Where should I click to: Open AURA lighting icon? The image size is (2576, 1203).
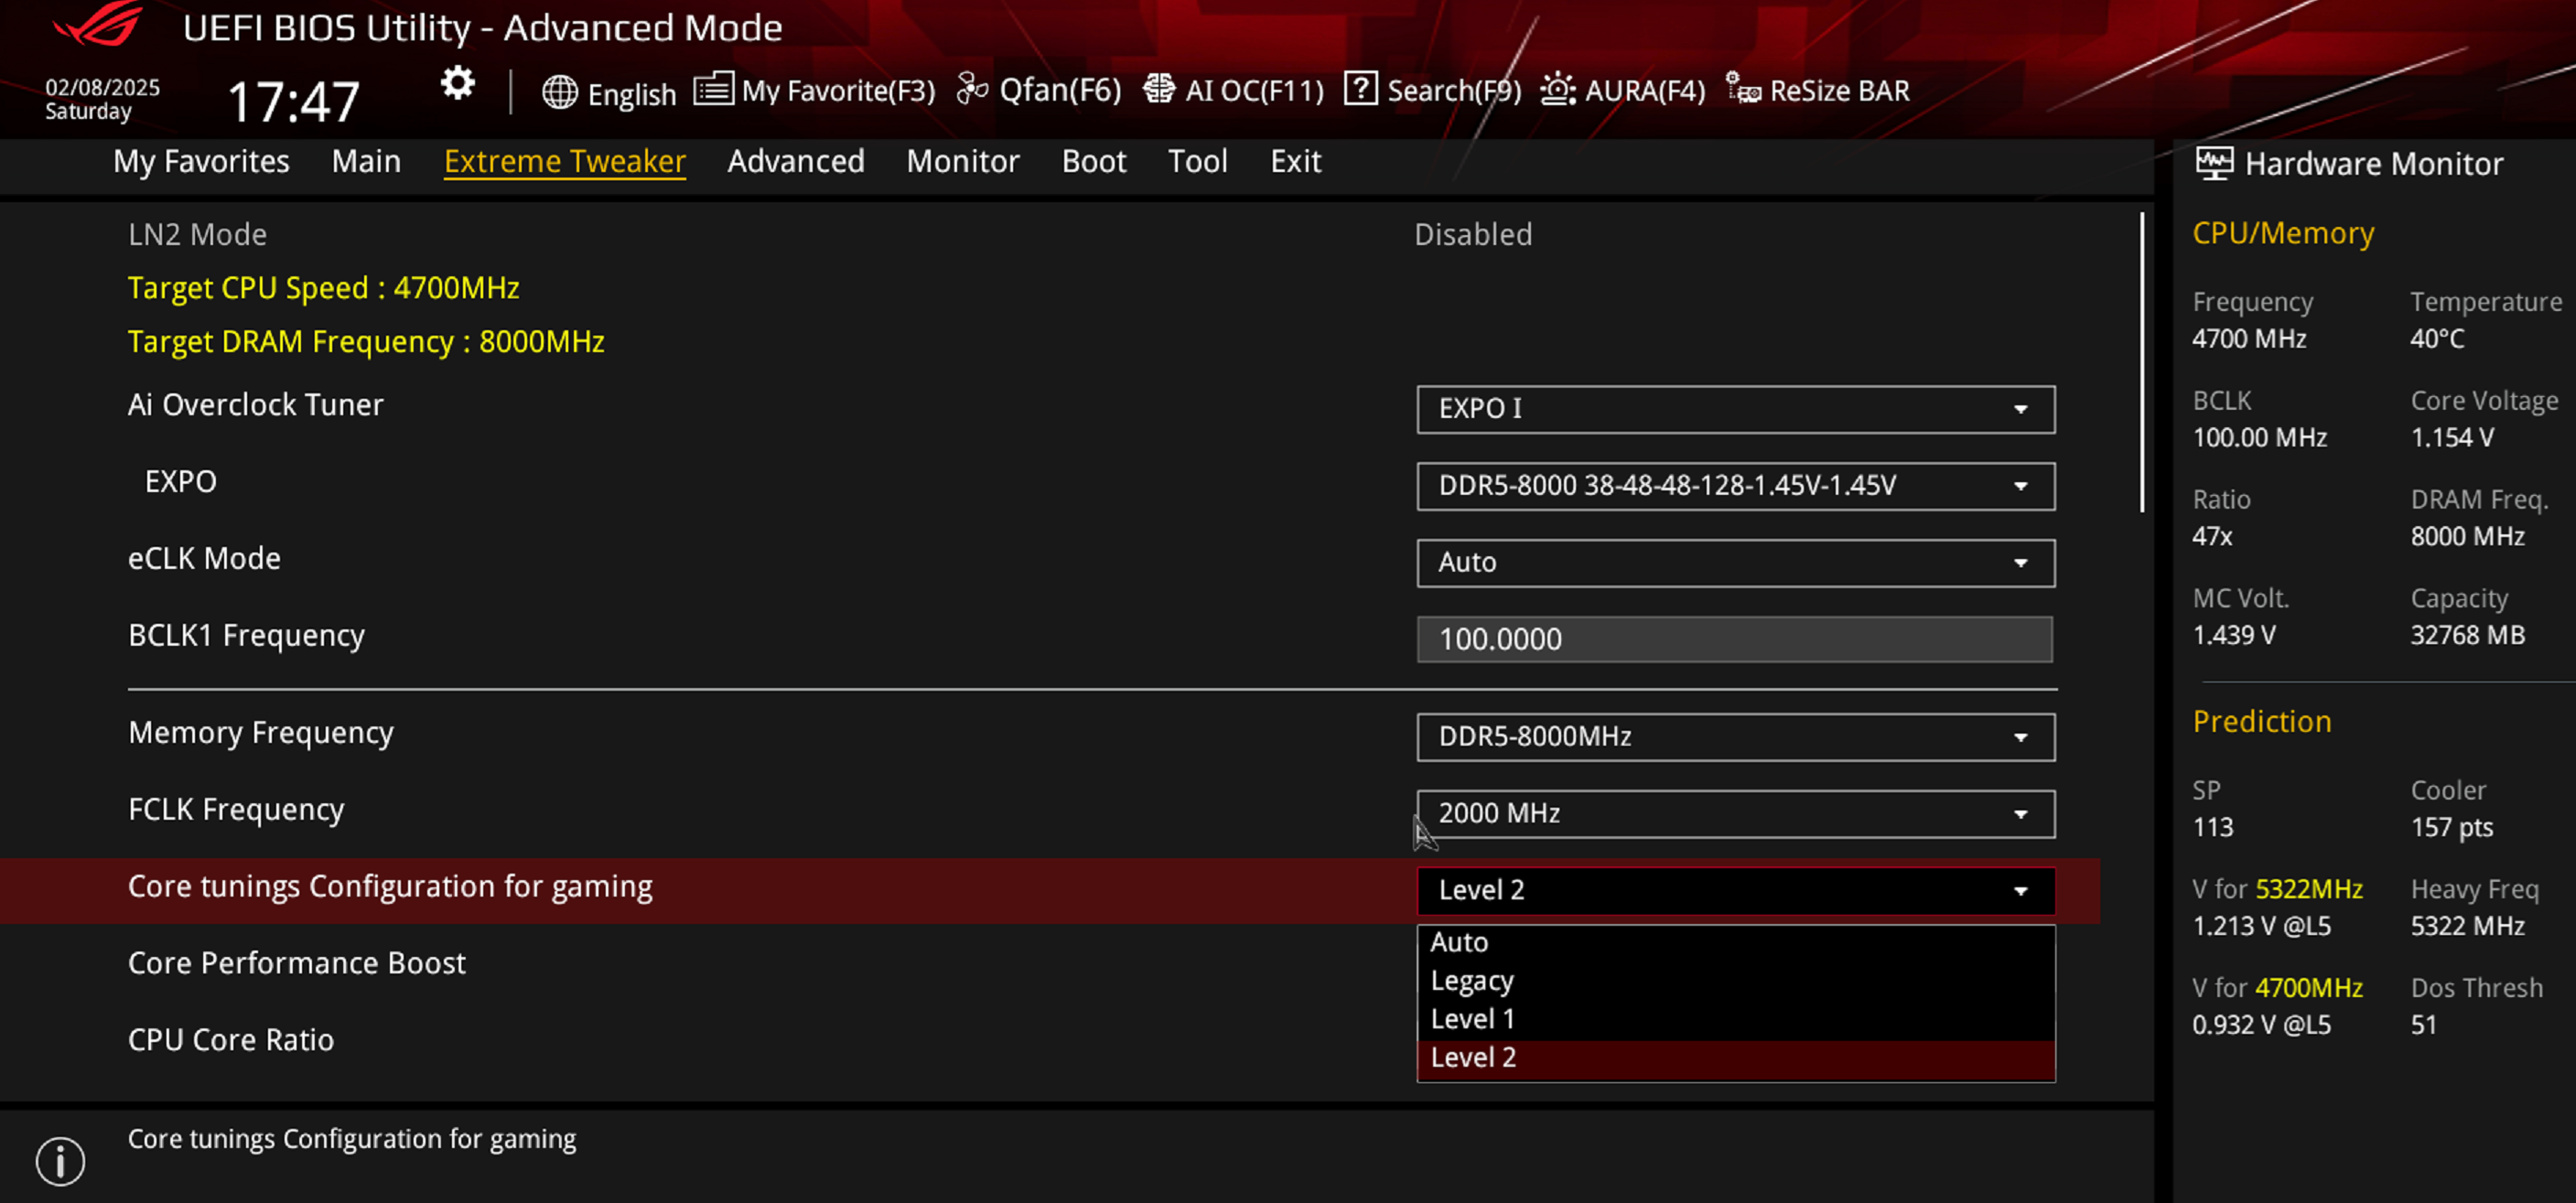tap(1557, 90)
